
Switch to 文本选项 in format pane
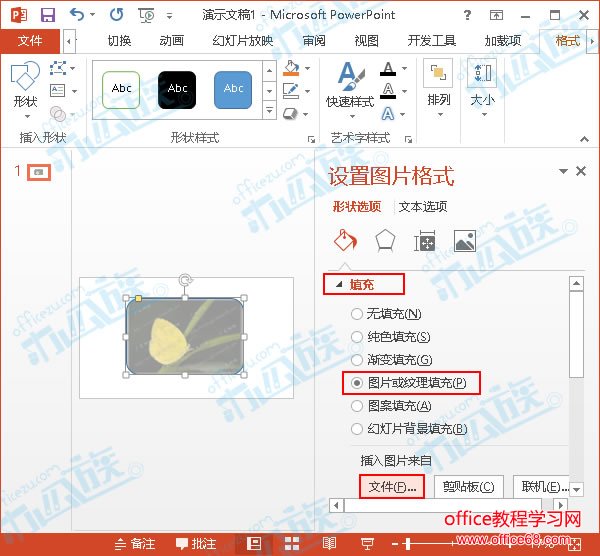tap(423, 207)
